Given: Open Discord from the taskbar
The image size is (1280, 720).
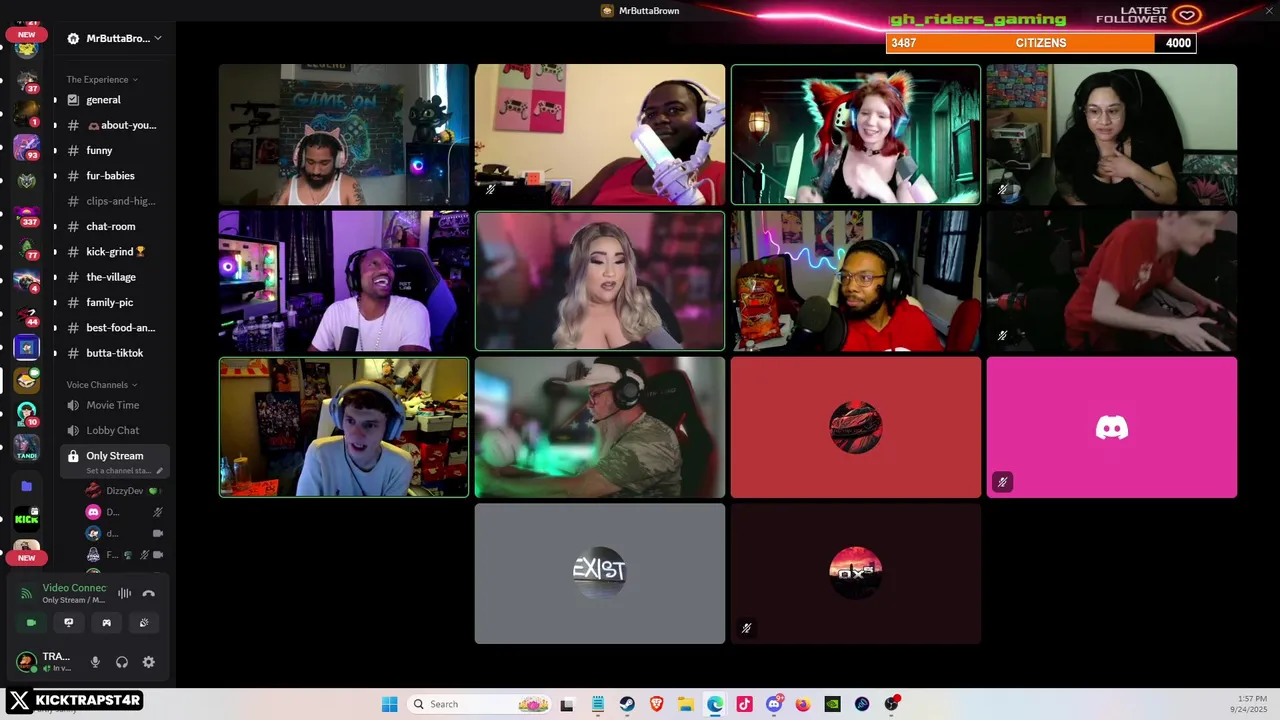Looking at the screenshot, I should [x=774, y=704].
